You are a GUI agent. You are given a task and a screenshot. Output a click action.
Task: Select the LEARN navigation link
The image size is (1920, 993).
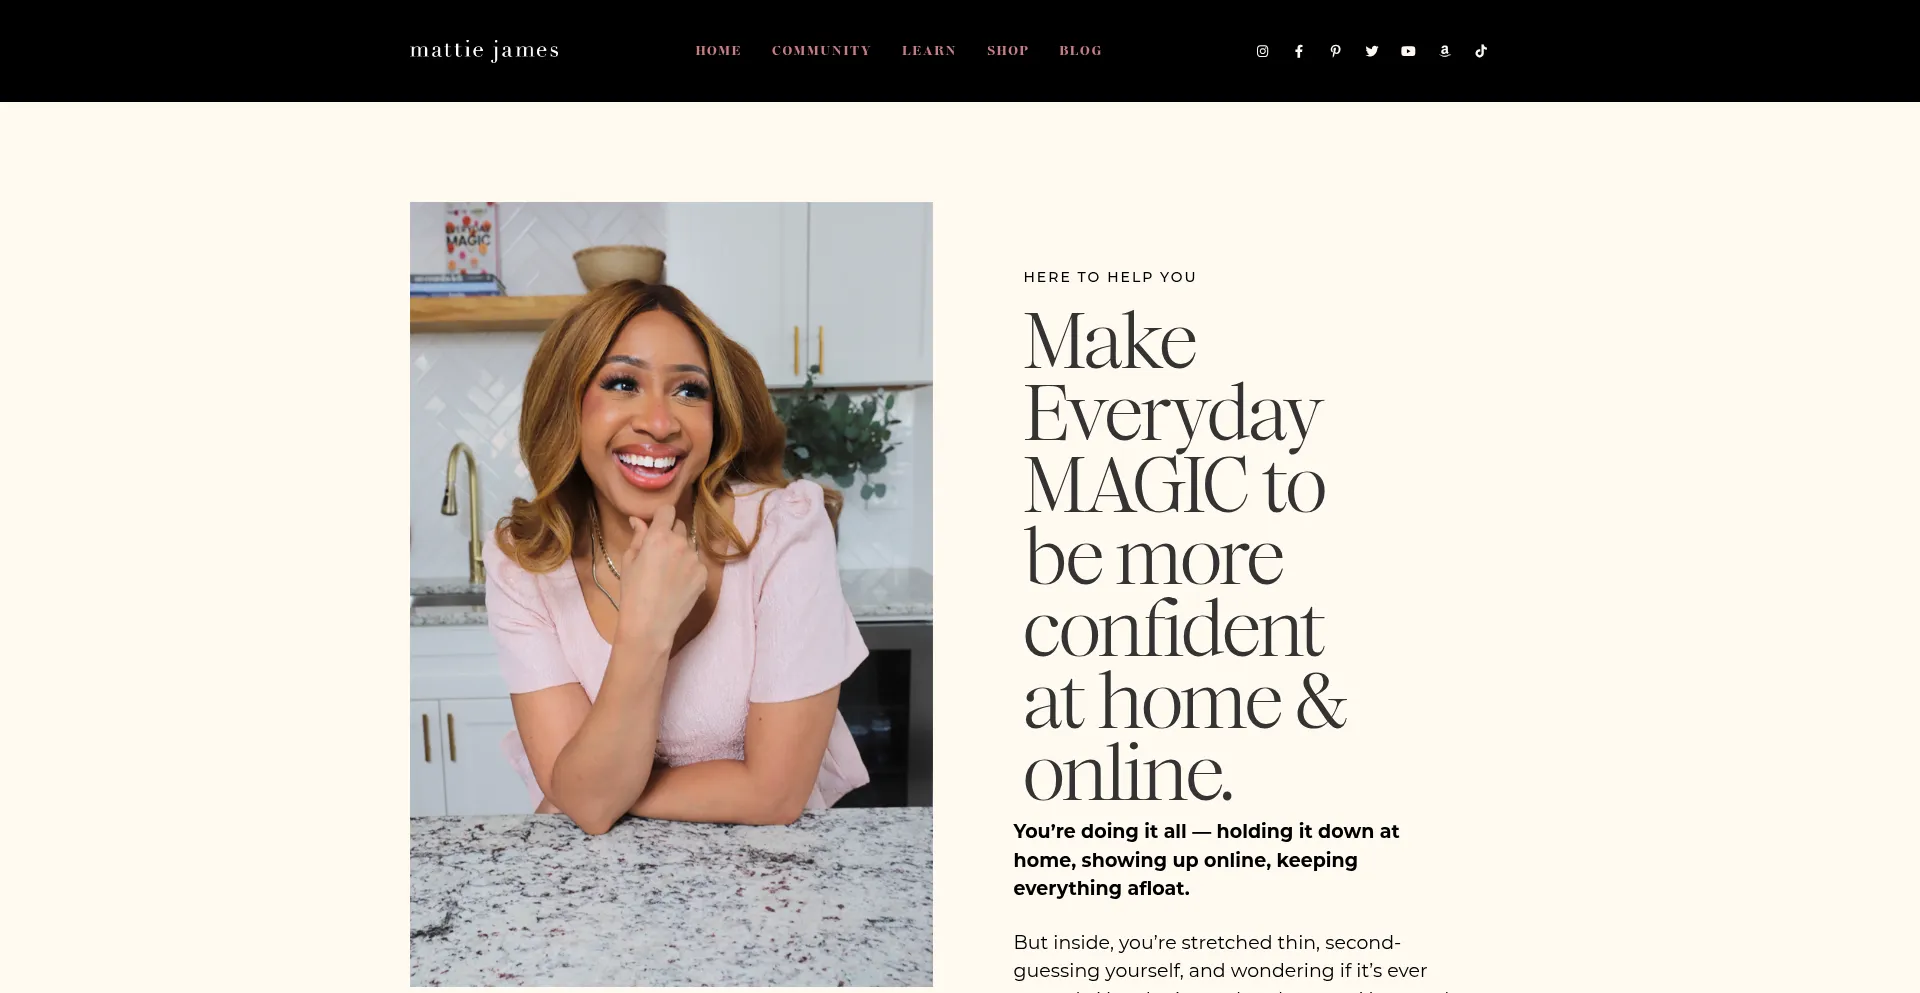[929, 50]
